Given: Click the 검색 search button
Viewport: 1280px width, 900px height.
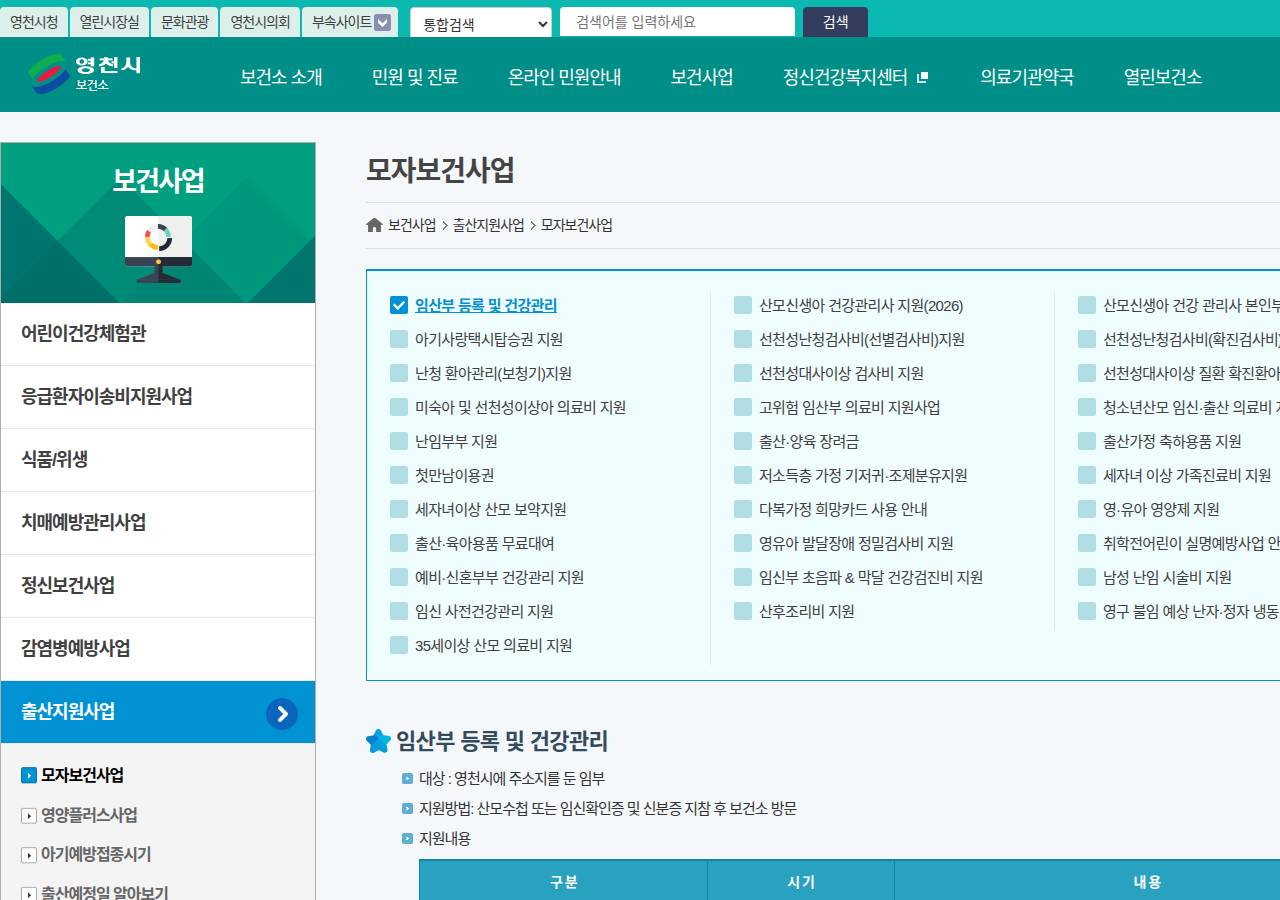Looking at the screenshot, I should [835, 22].
